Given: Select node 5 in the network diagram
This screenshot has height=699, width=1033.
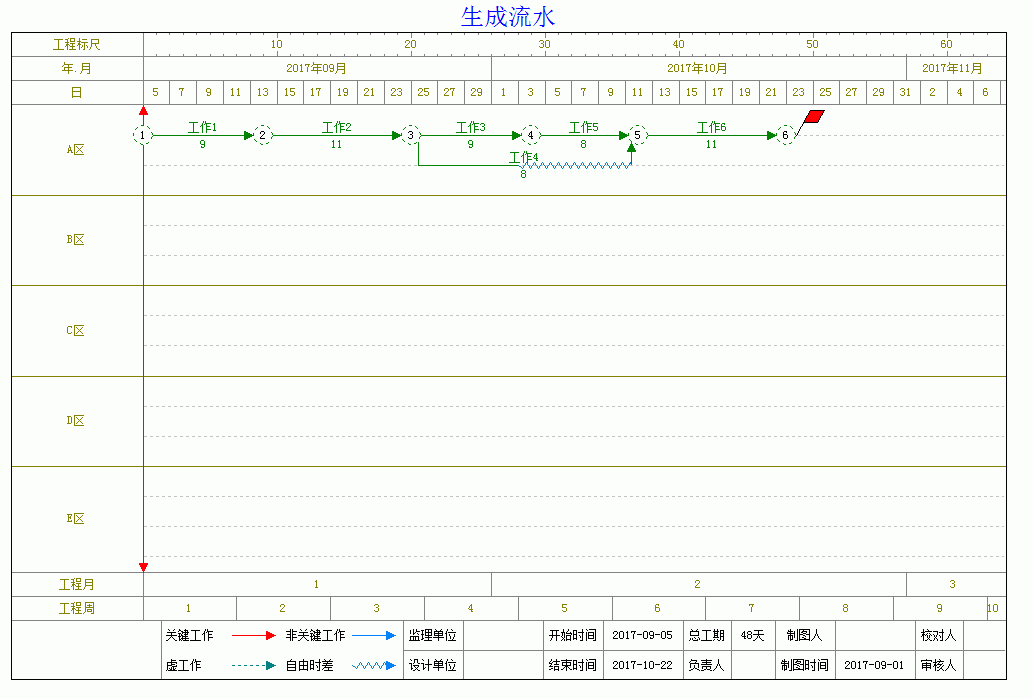Looking at the screenshot, I should coord(637,135).
